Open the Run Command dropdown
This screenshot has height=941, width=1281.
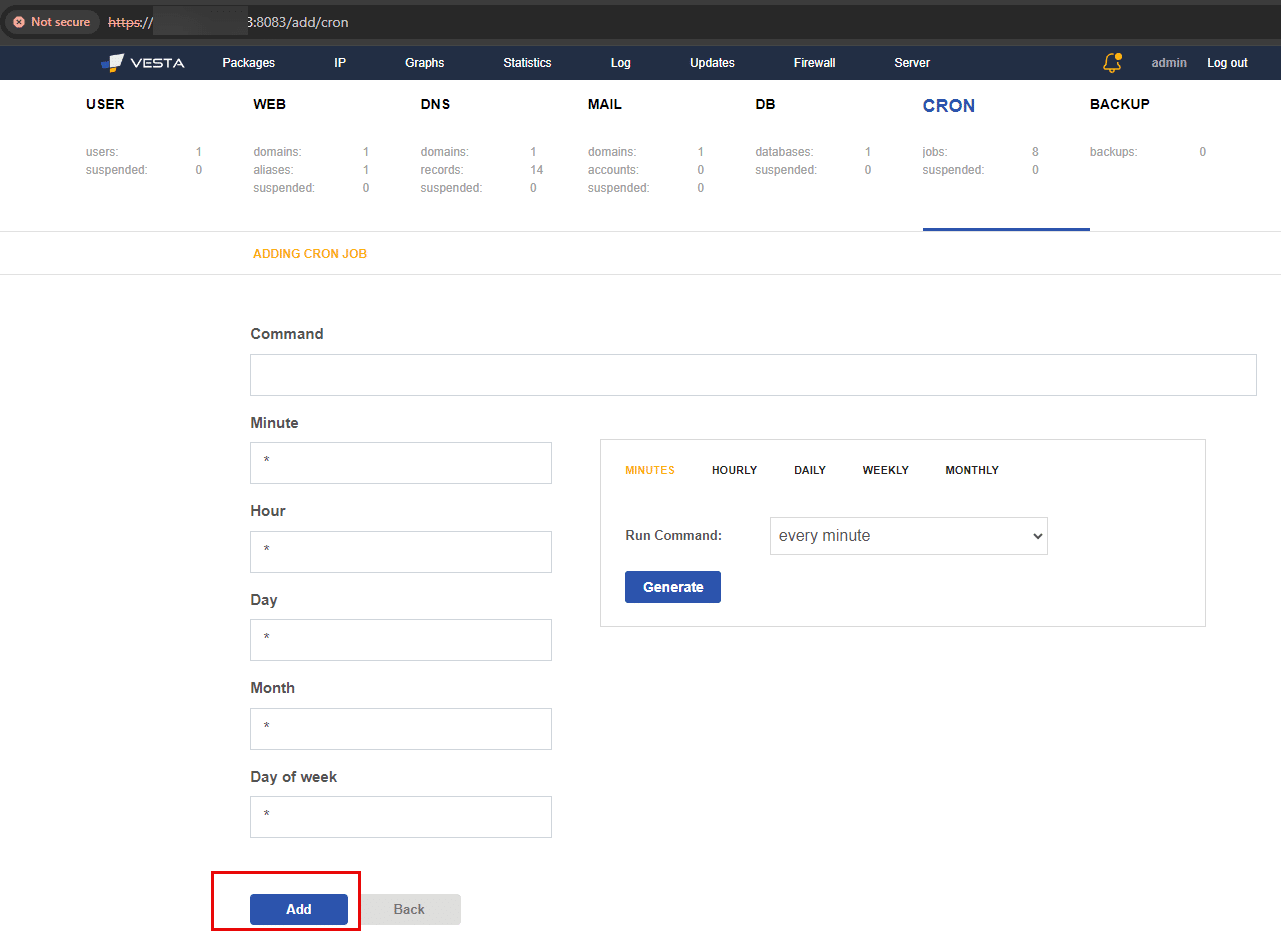coord(907,536)
